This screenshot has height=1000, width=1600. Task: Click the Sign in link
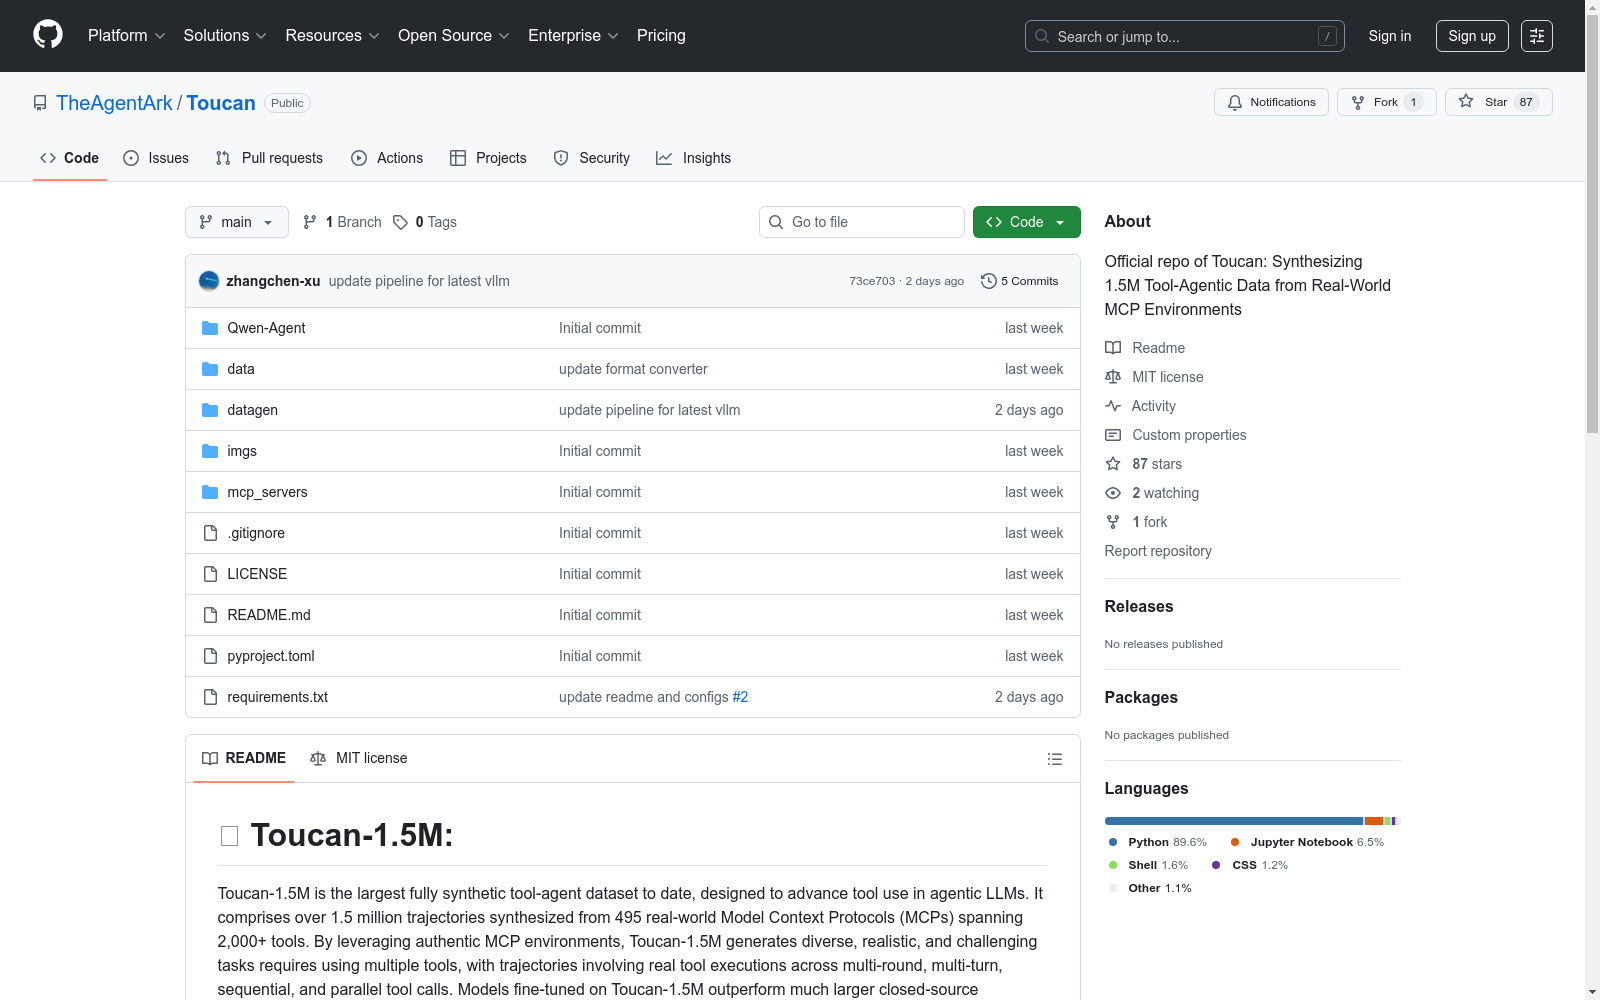[1390, 36]
